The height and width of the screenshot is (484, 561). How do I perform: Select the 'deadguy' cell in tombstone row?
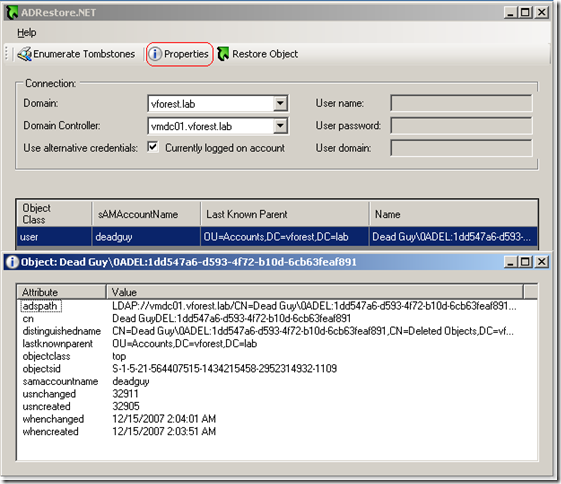[x=146, y=237]
